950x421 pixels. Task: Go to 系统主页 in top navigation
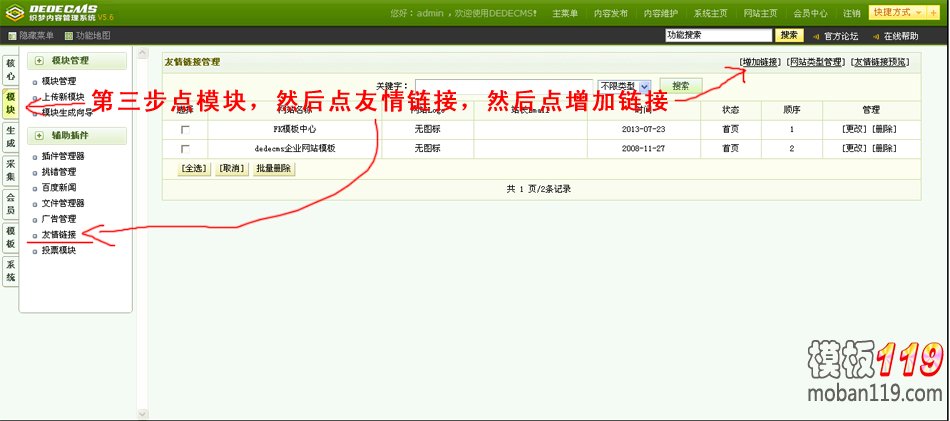(711, 13)
